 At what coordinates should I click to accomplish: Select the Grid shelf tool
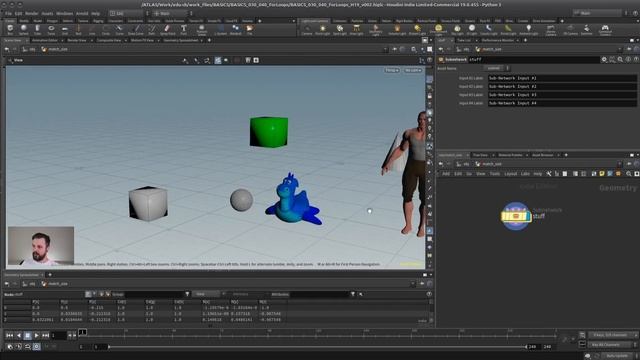tap(64, 29)
